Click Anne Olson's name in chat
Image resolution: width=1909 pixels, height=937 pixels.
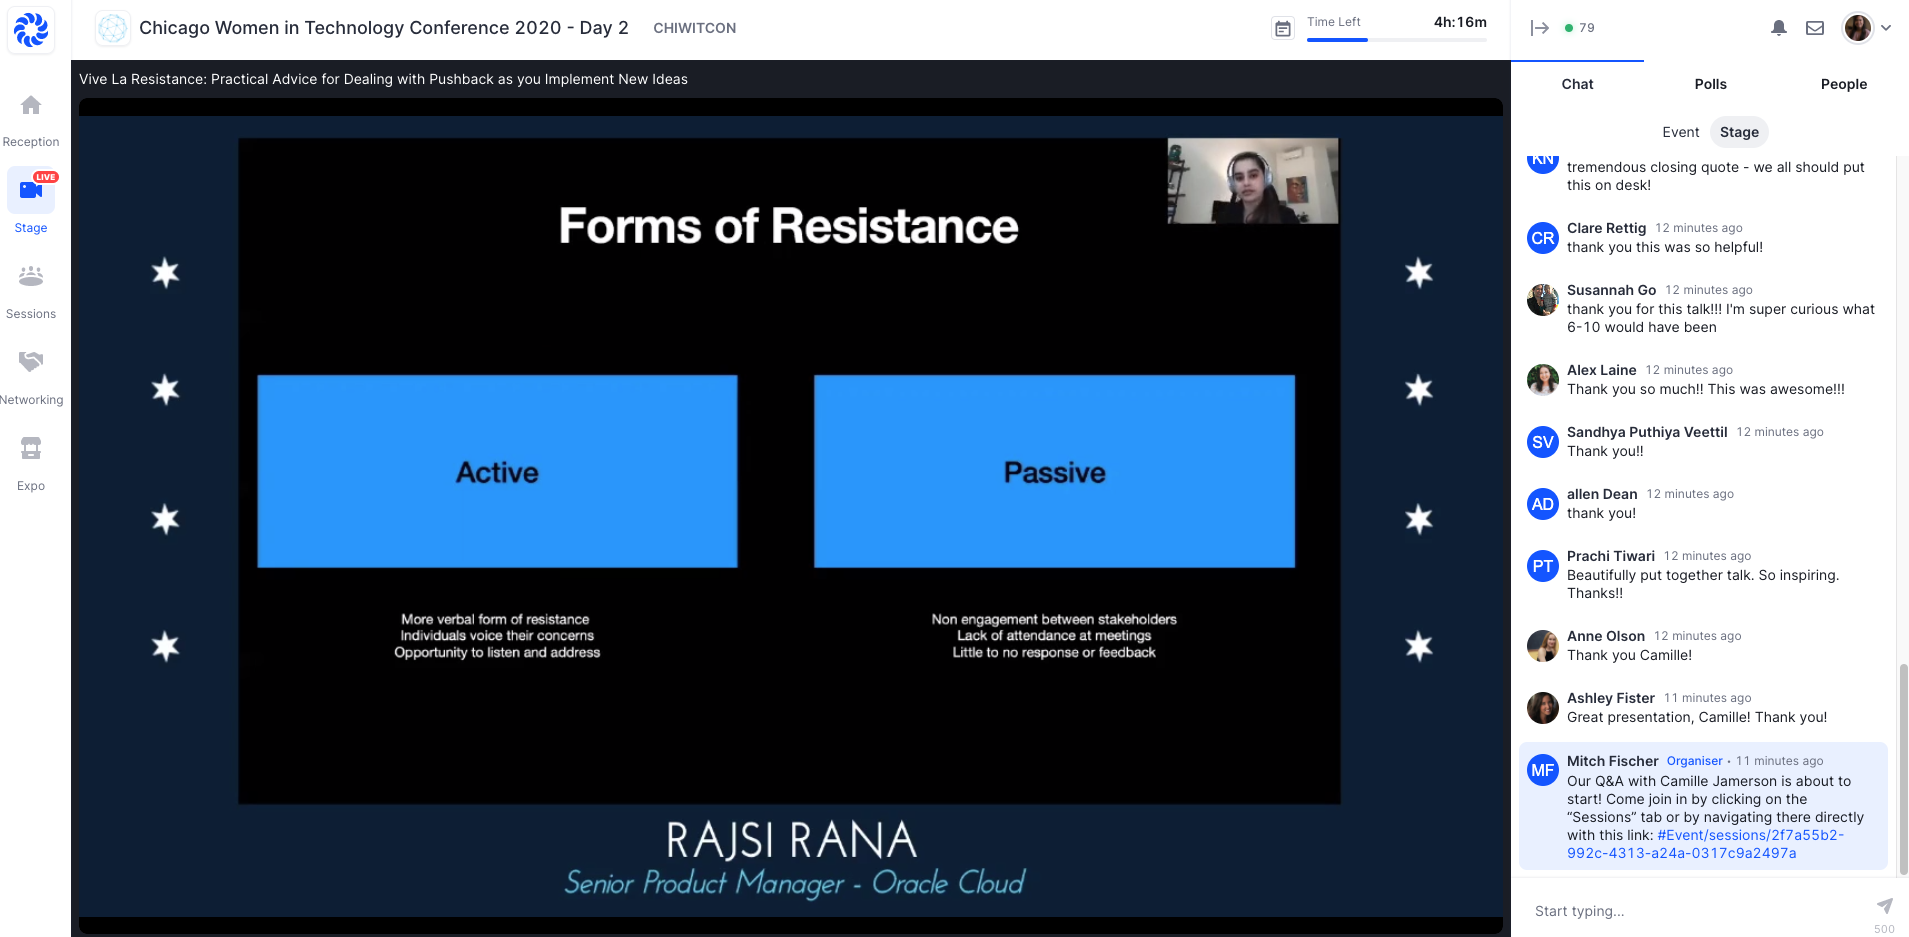click(x=1605, y=636)
